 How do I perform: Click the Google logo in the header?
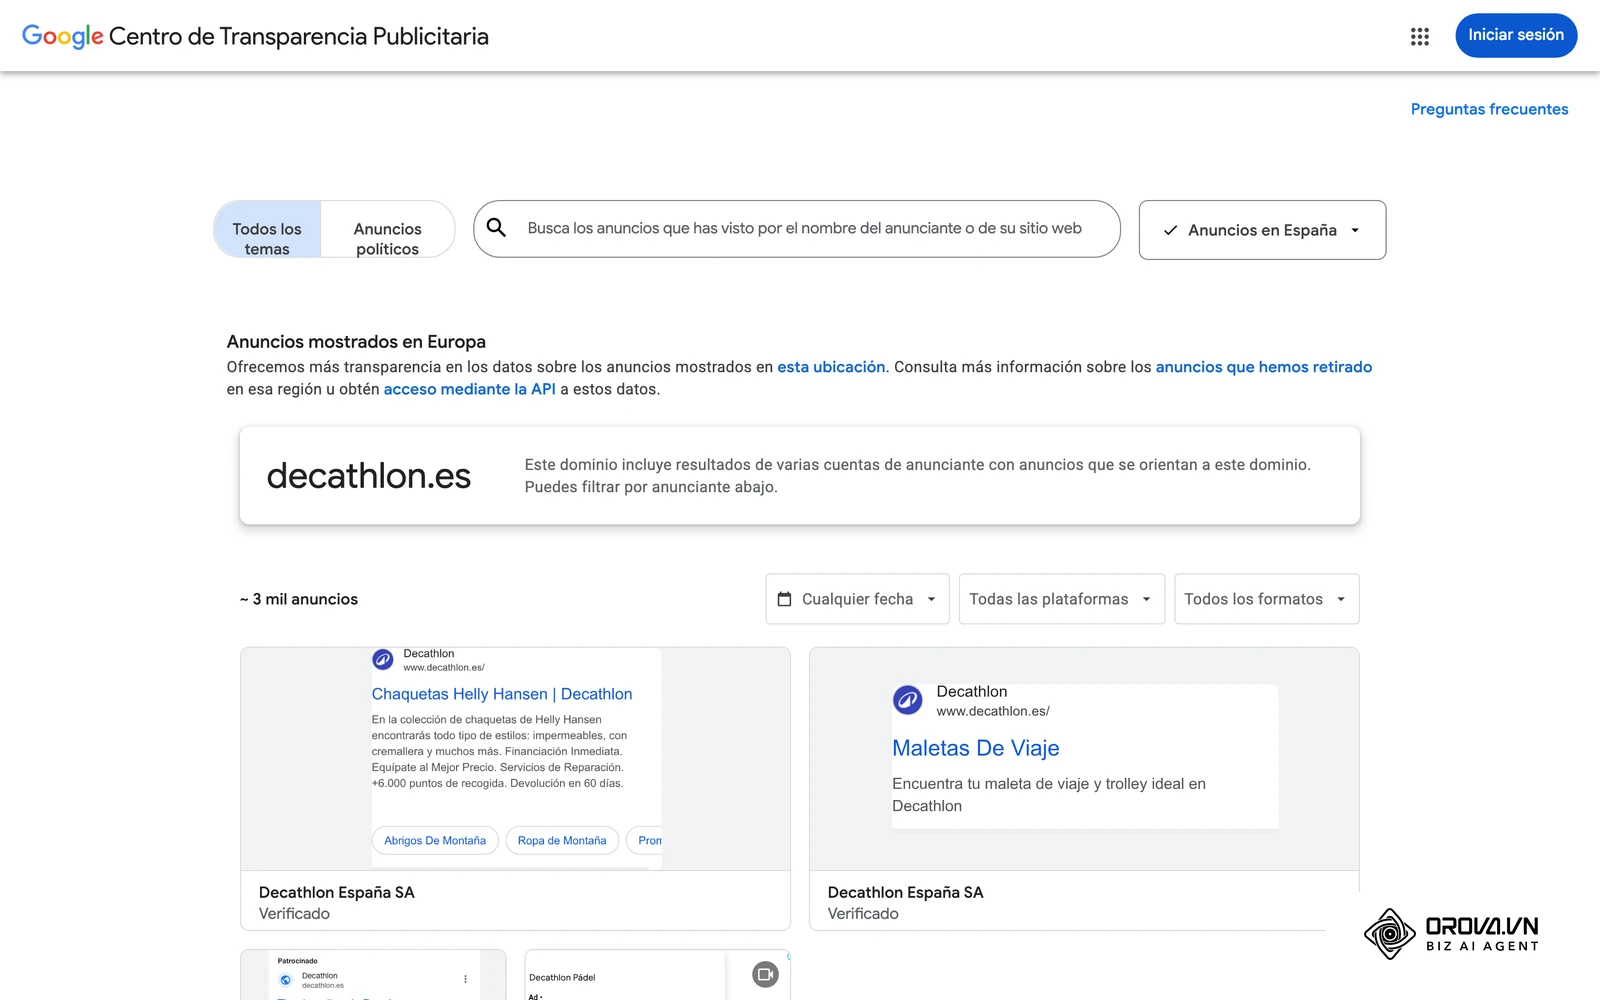(x=63, y=37)
